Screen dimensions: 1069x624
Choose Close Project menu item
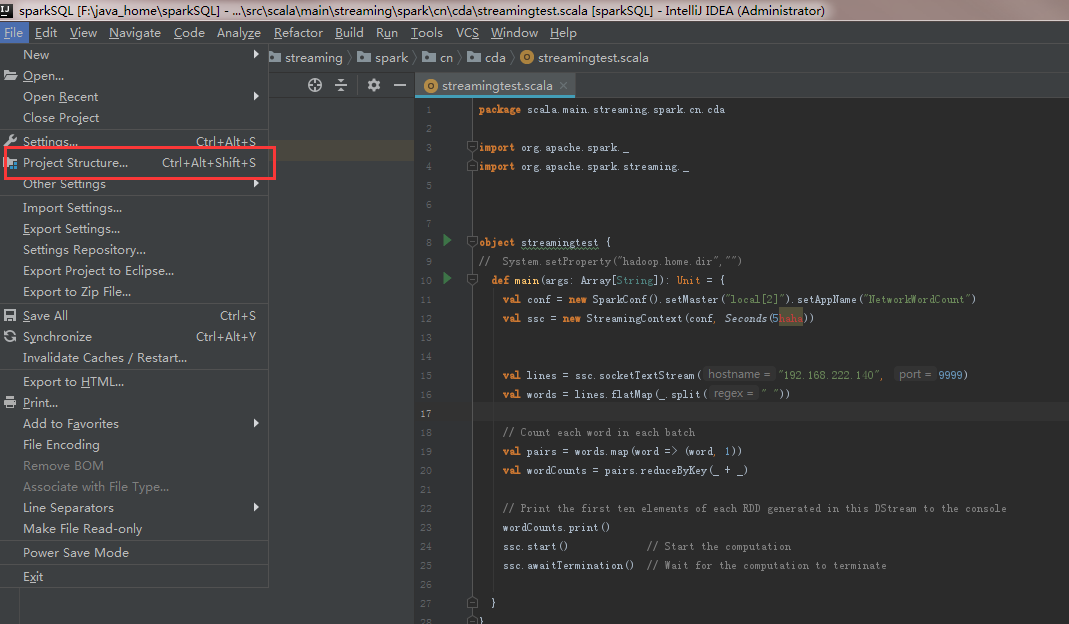(134, 118)
